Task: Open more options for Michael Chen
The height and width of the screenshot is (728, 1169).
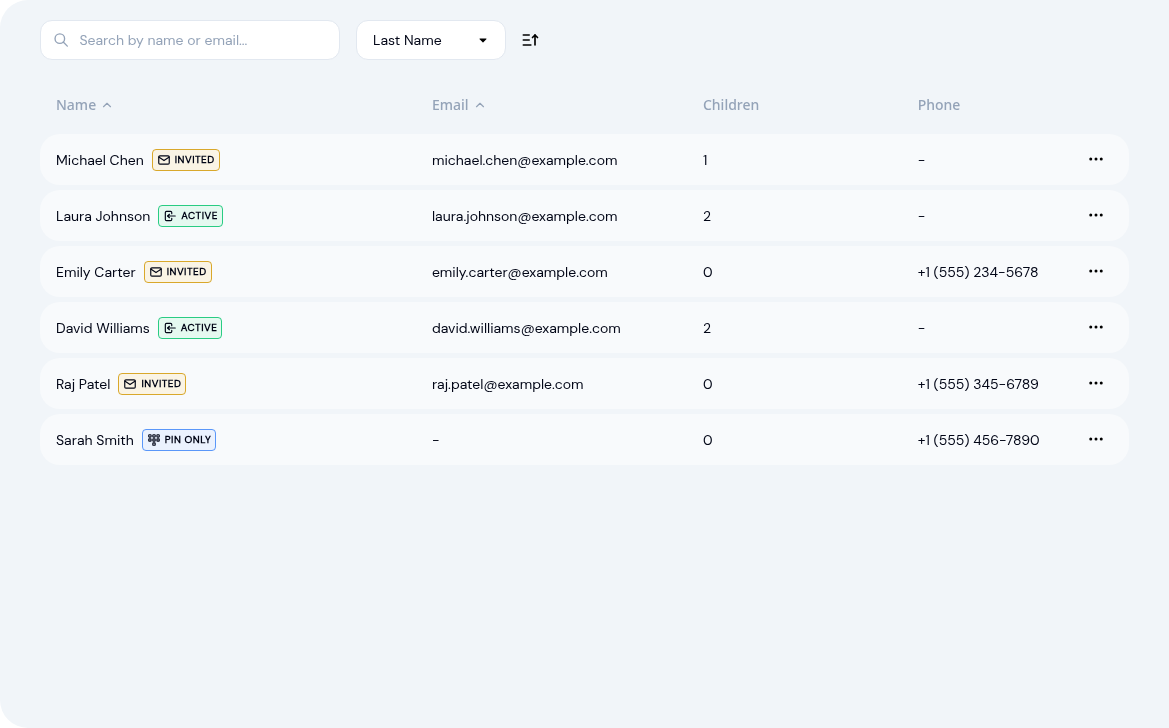Action: coord(1095,160)
